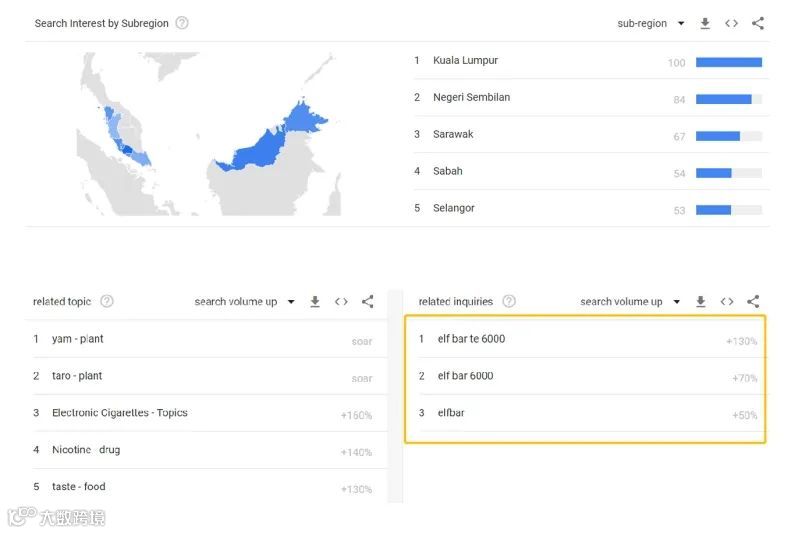Embed the related inquiries widget

(727, 301)
